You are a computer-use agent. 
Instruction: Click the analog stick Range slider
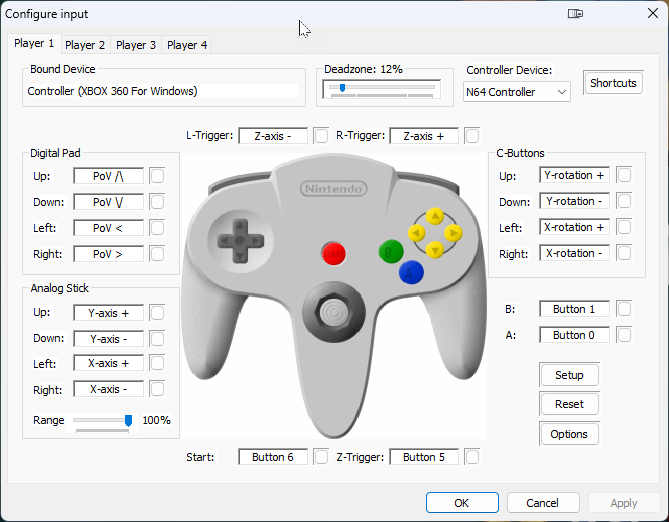102,420
